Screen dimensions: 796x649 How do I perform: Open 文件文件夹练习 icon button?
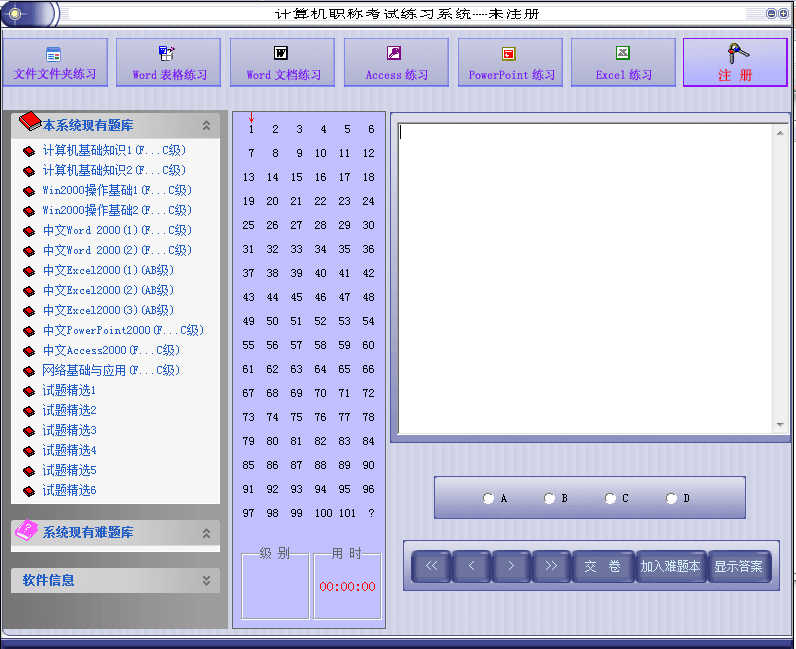point(54,54)
